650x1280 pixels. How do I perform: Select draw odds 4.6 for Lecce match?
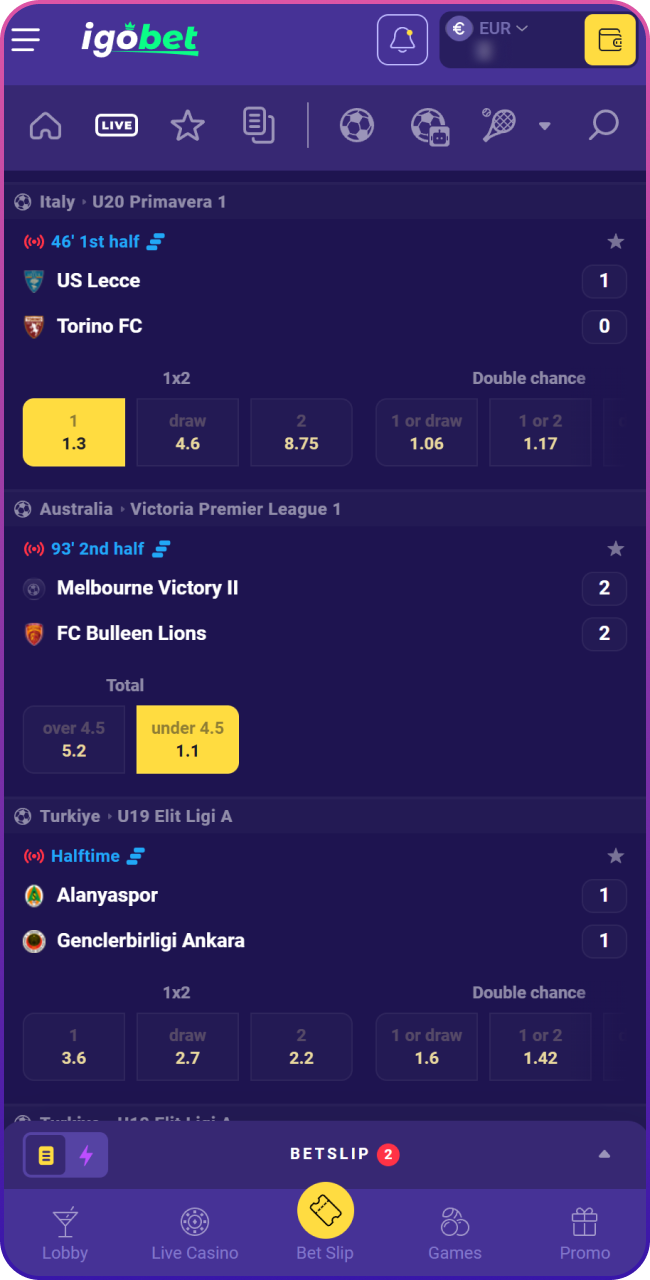[x=188, y=432]
